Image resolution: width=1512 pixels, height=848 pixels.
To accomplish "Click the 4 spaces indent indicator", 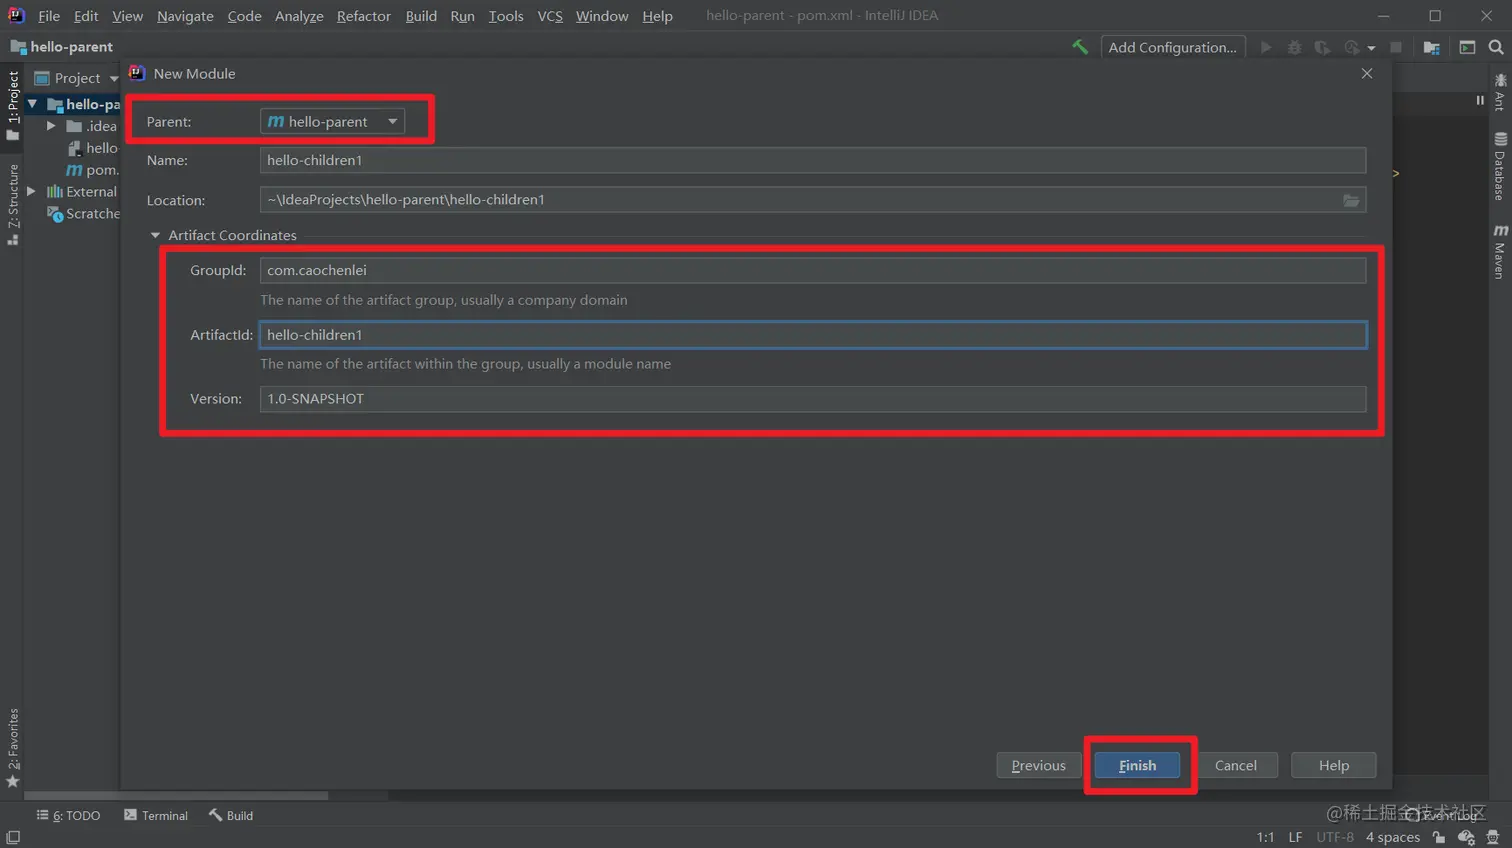I will (1393, 837).
